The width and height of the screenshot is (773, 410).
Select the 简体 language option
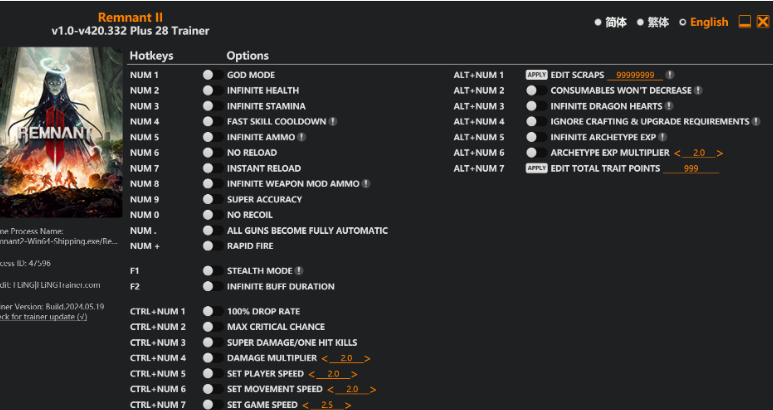pos(609,22)
